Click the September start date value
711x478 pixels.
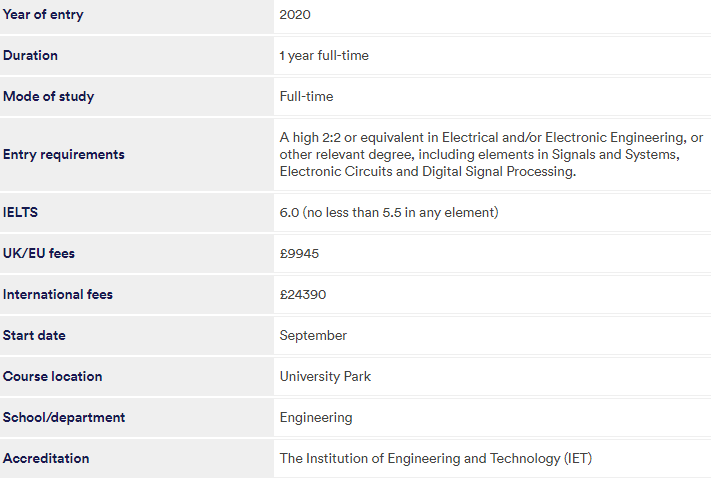point(313,336)
